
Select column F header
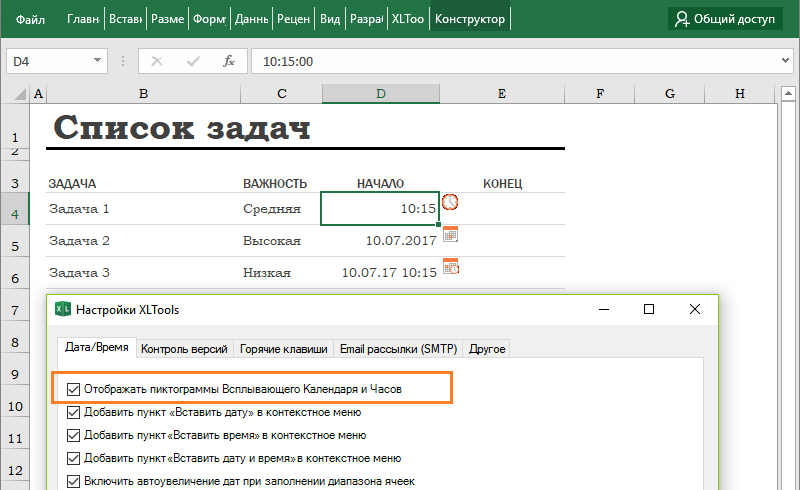click(600, 93)
